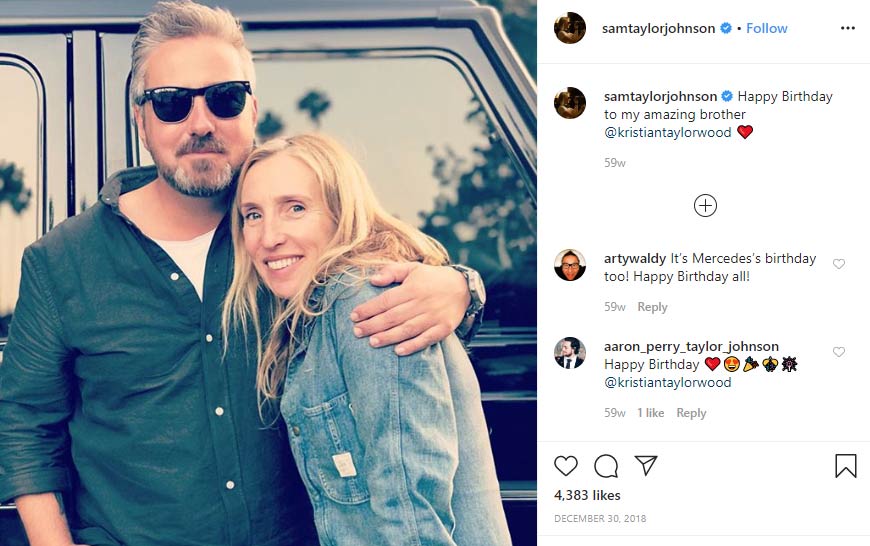Open the artywaldy username link

point(635,258)
